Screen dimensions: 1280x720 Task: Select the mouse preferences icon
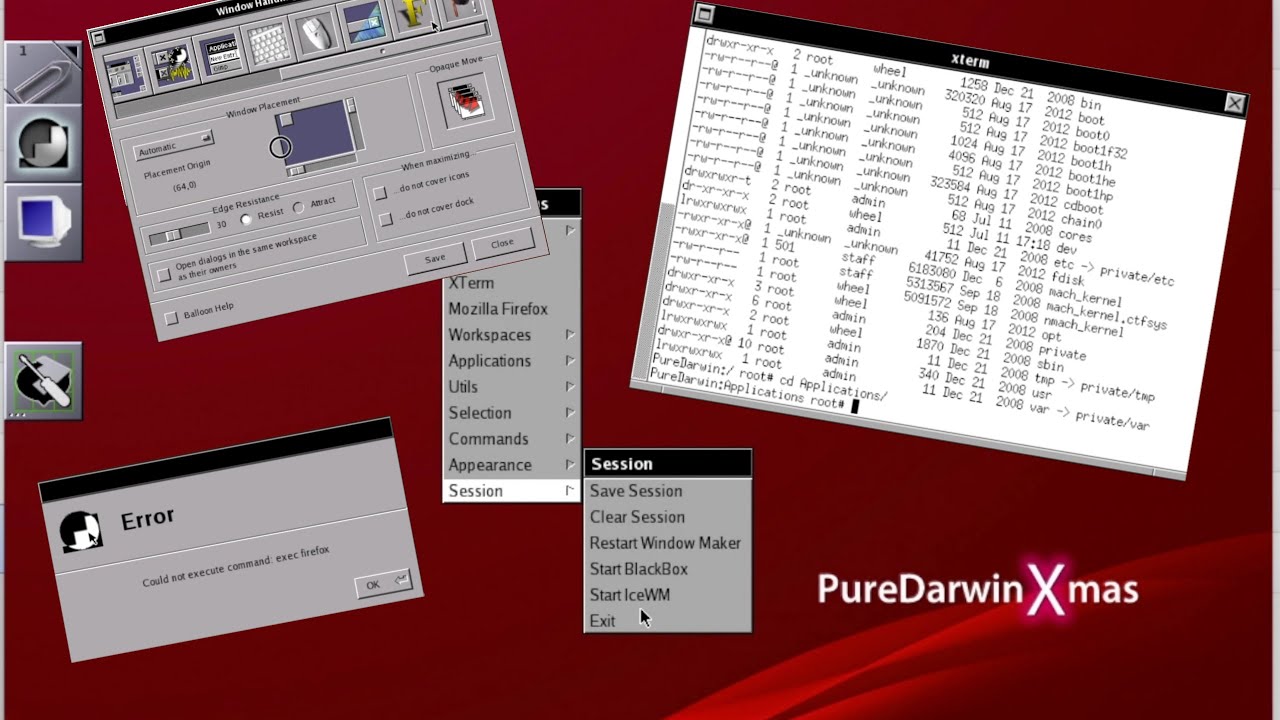(x=316, y=36)
